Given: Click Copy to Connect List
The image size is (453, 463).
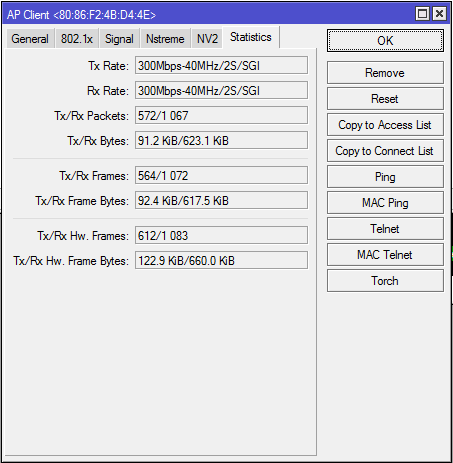Looking at the screenshot, I should pos(385,150).
